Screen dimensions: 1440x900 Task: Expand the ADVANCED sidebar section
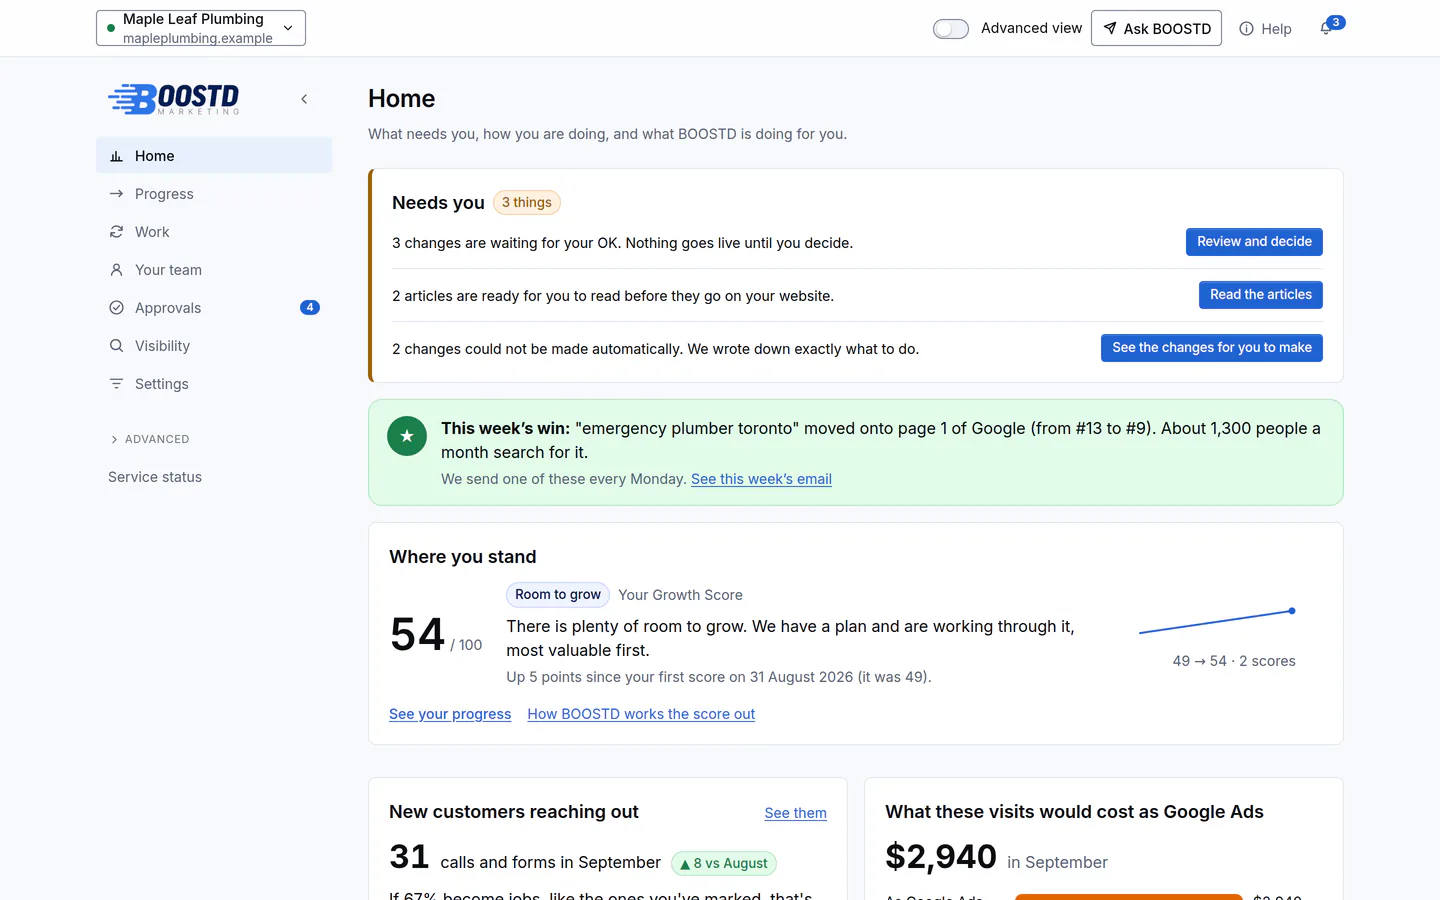(149, 439)
